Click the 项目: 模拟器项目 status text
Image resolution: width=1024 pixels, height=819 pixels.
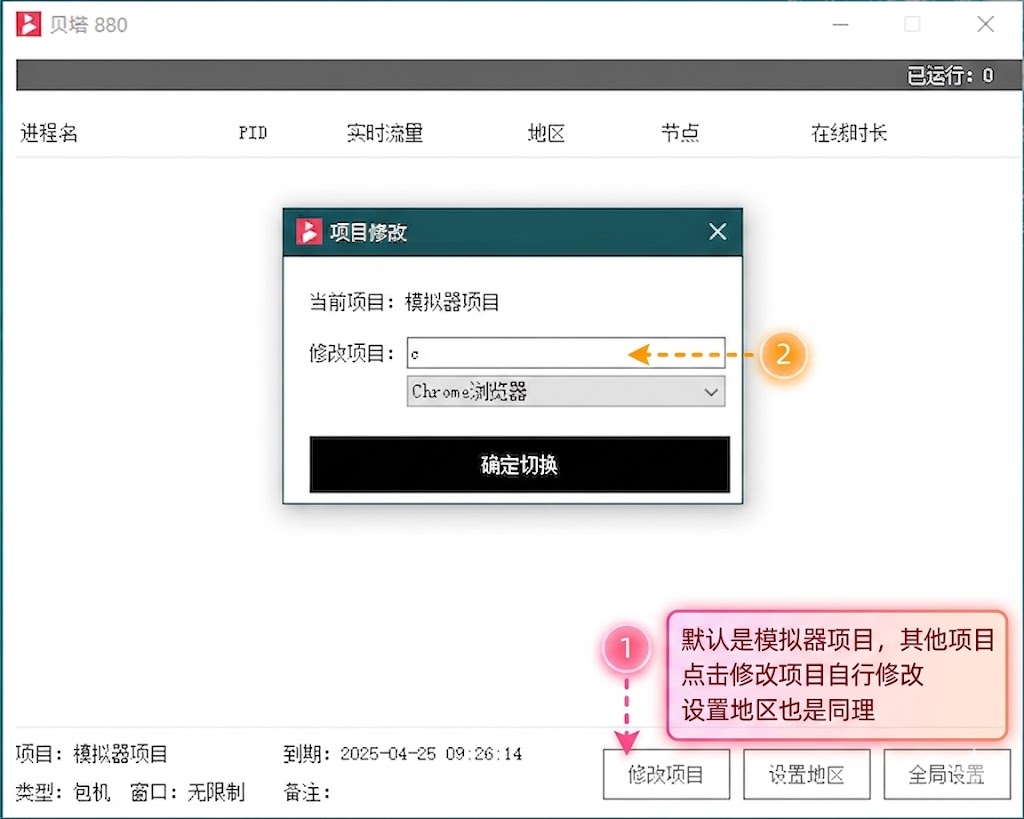click(x=91, y=754)
